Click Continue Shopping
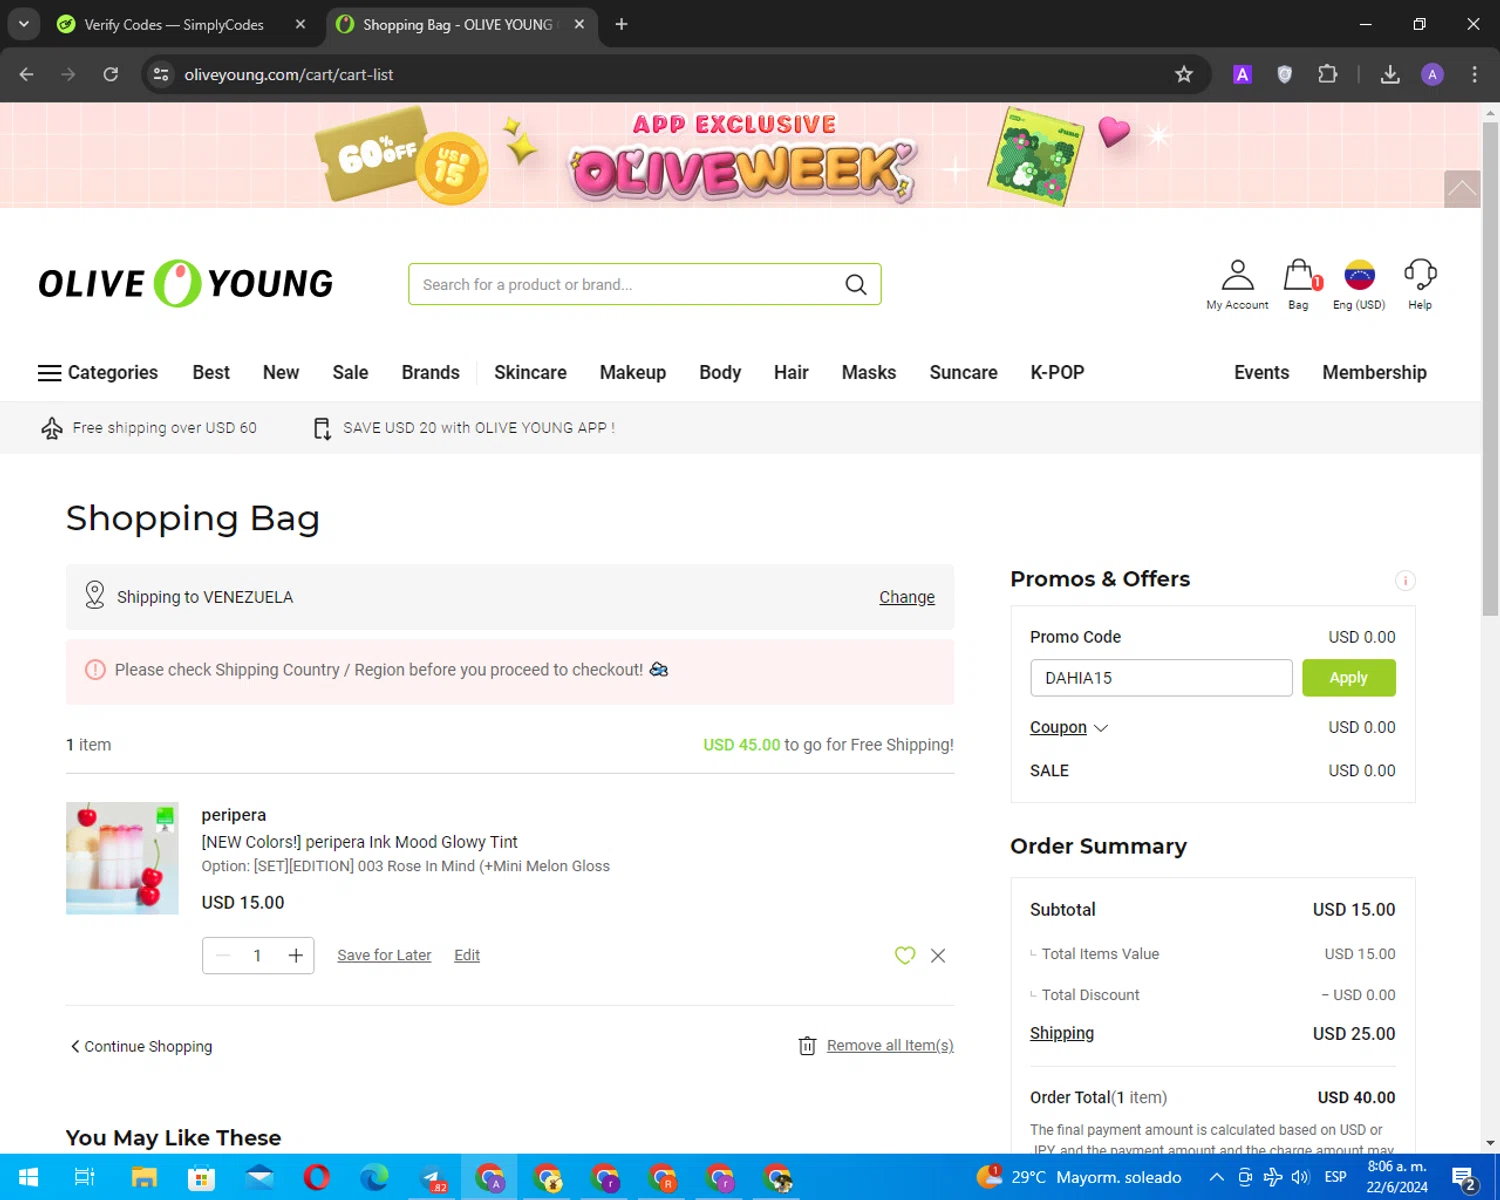This screenshot has width=1500, height=1200. coord(141,1046)
